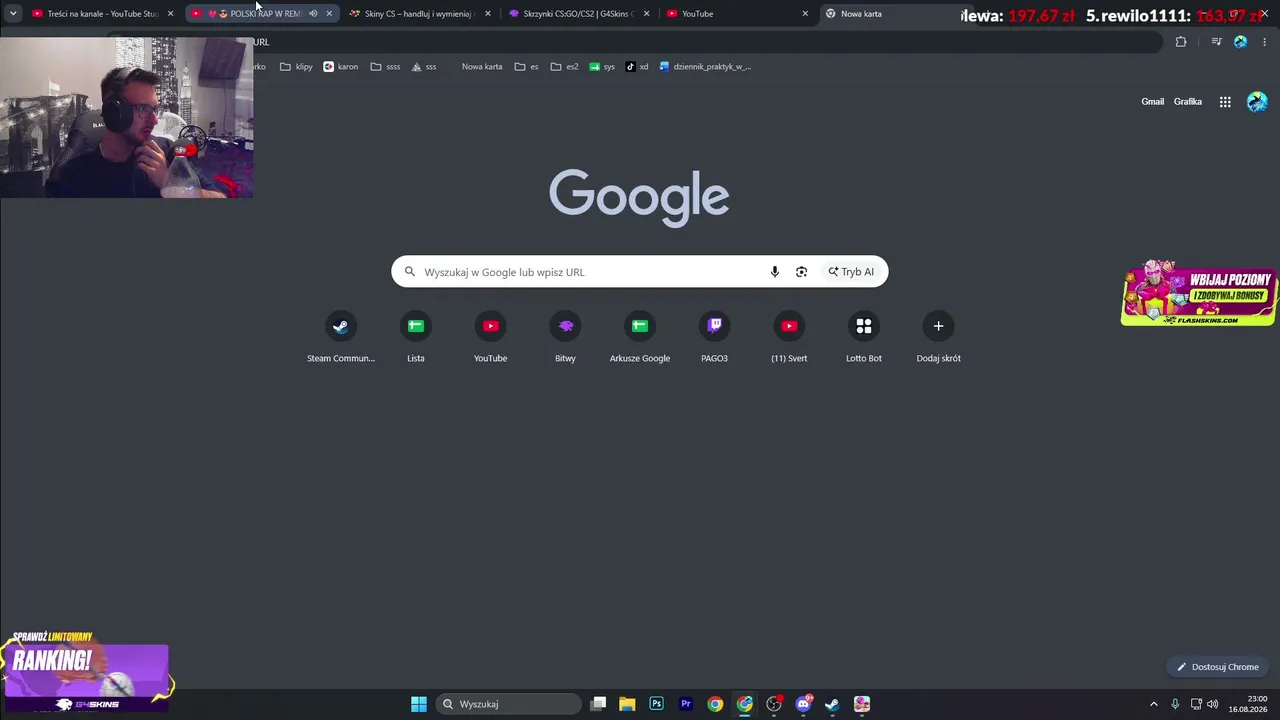Click the Windows taskbar Wyszukaj search field
The height and width of the screenshot is (720, 1280).
pos(509,704)
